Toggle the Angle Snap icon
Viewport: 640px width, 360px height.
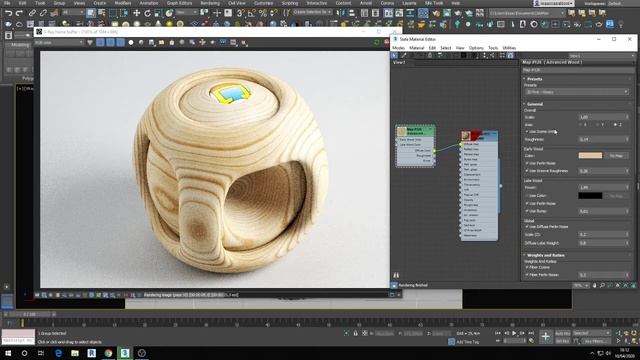pyautogui.click(x=251, y=13)
